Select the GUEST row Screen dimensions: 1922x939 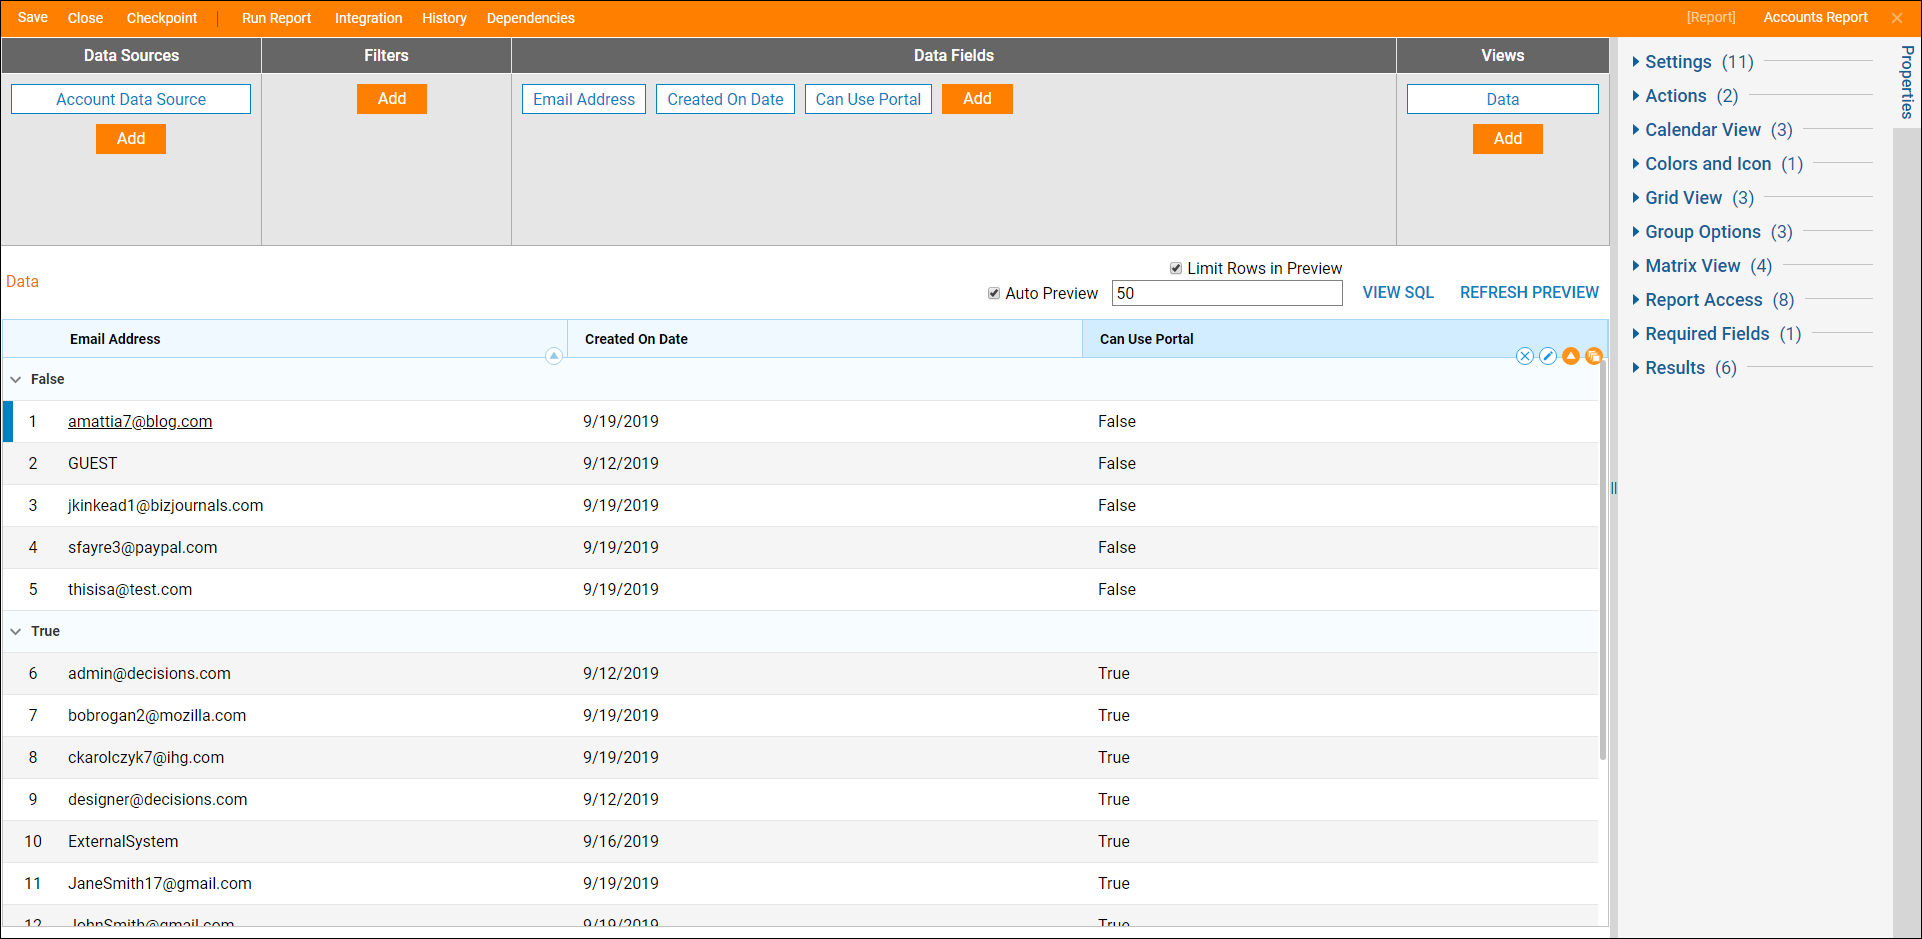click(x=800, y=464)
